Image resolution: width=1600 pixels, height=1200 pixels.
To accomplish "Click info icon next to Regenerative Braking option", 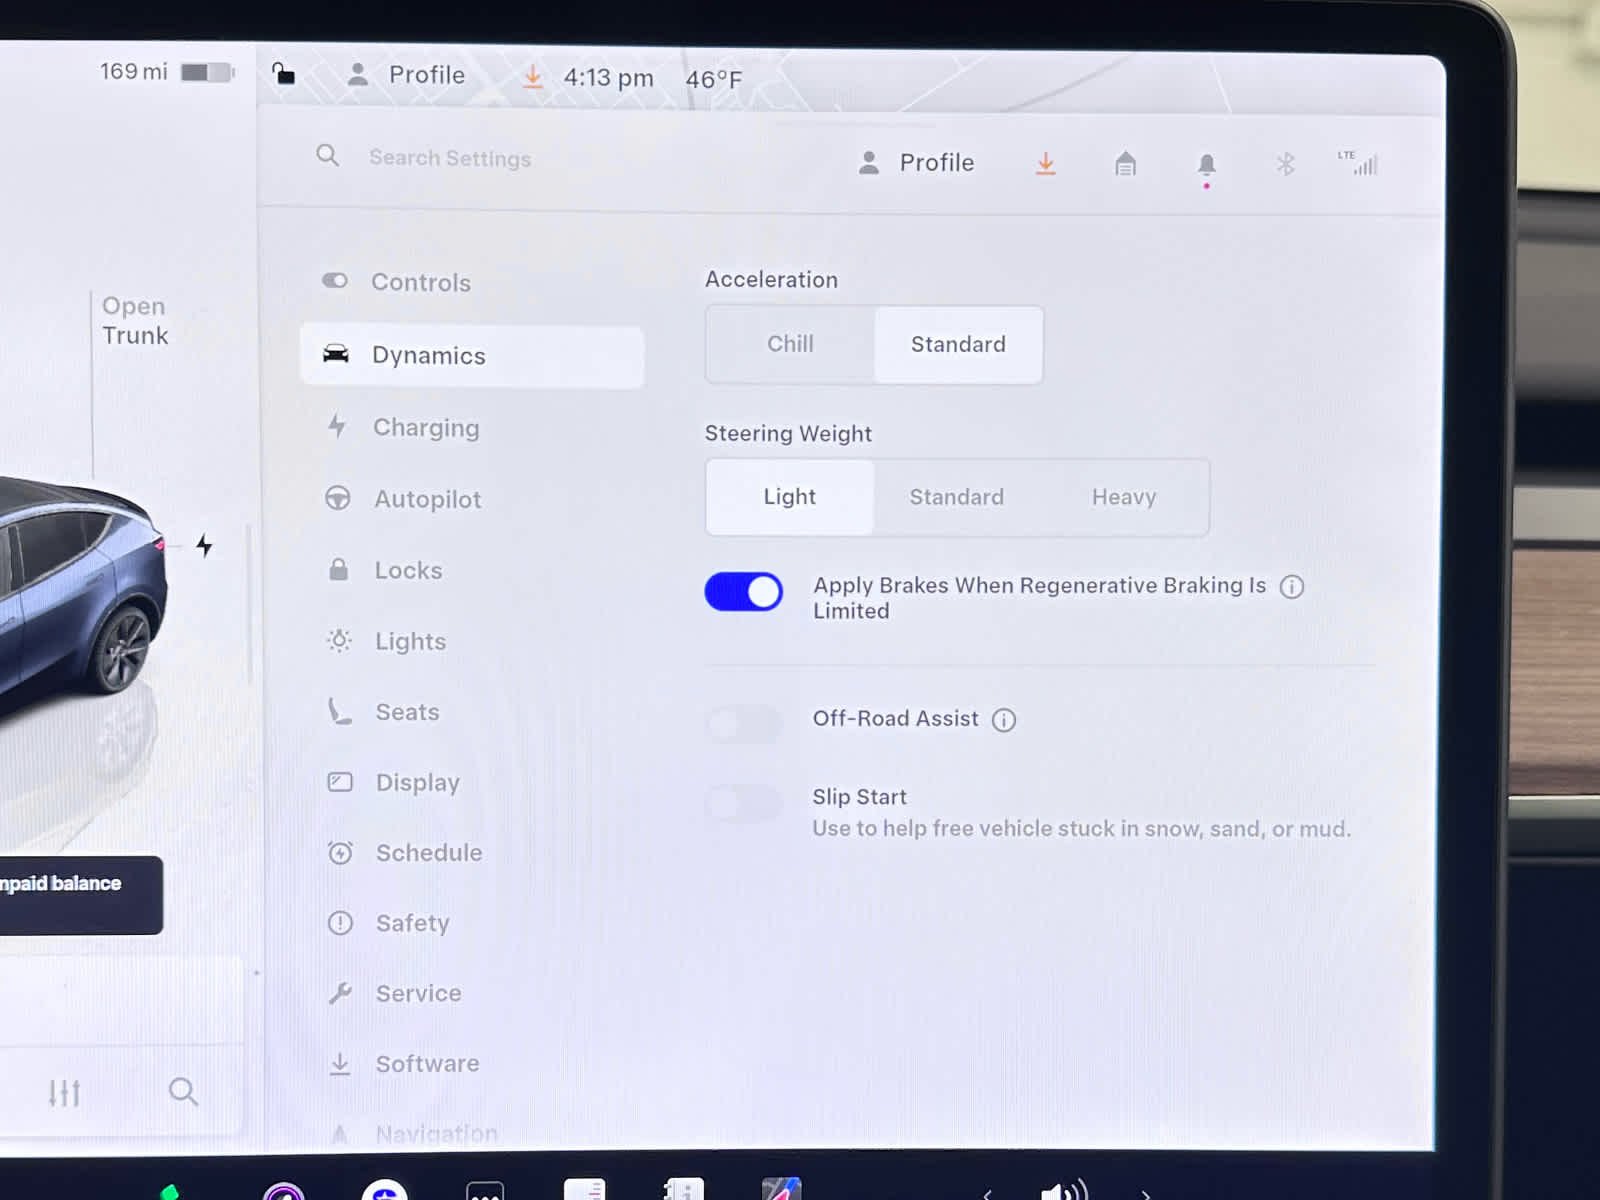I will click(1291, 587).
